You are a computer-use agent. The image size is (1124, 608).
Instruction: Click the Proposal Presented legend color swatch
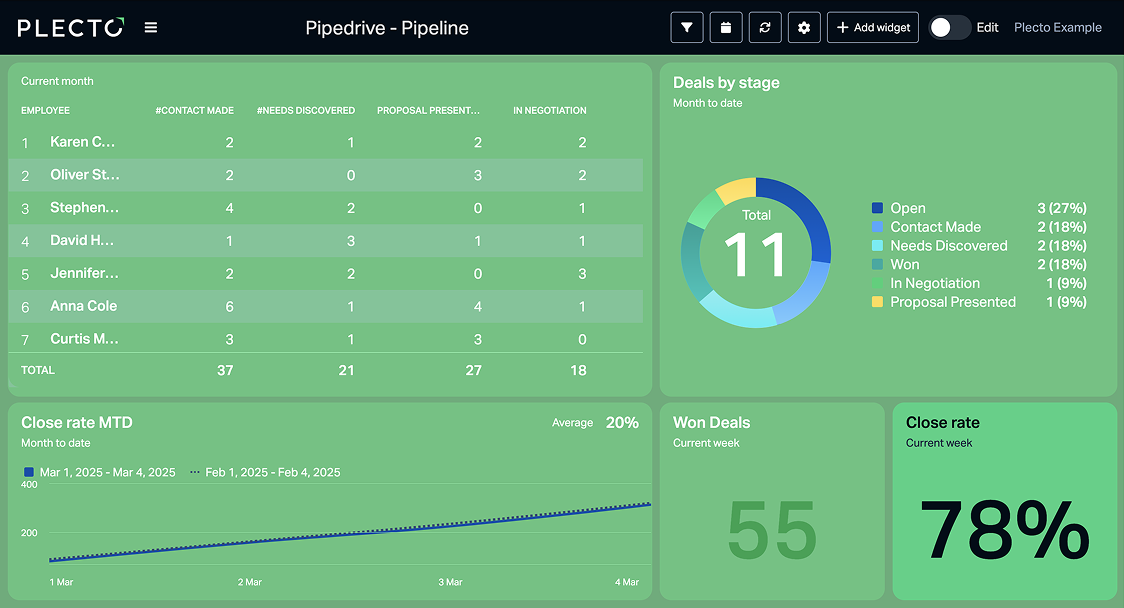click(x=877, y=302)
